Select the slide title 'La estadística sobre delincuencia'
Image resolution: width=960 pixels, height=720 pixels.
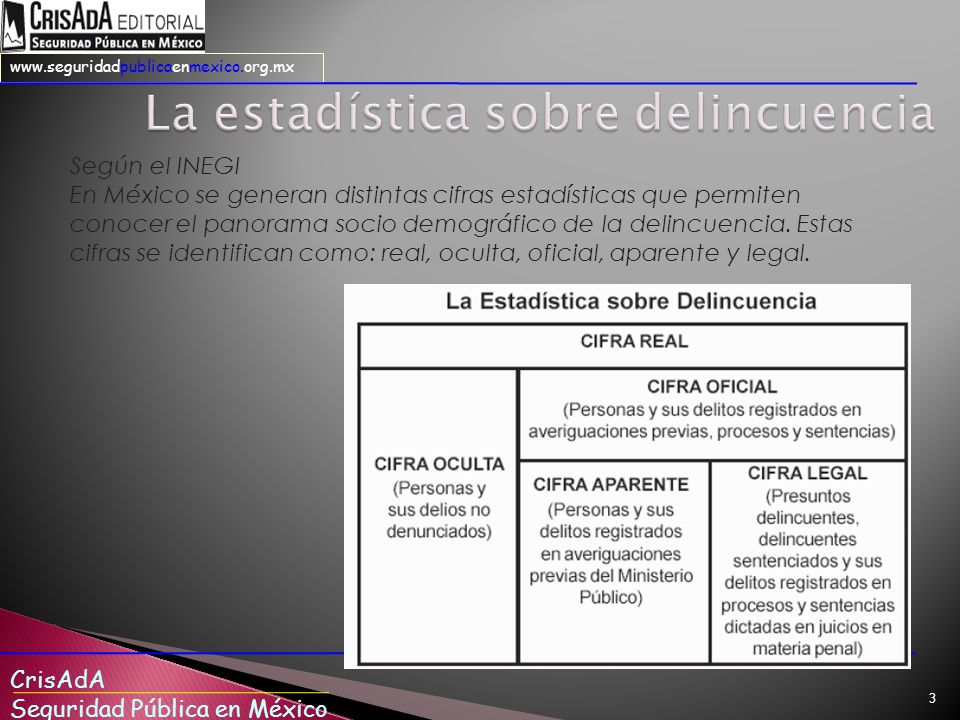[540, 113]
